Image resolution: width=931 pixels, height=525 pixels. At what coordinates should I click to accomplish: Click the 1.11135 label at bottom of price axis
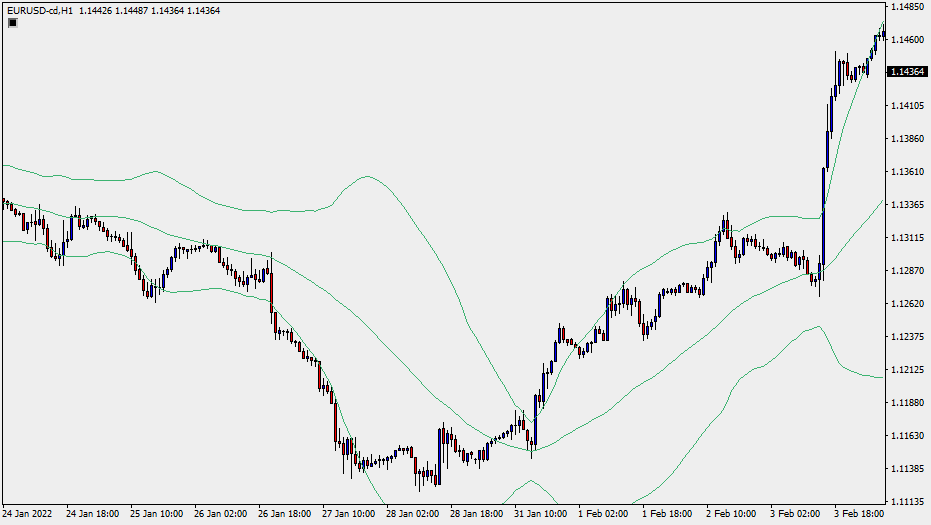(x=906, y=502)
